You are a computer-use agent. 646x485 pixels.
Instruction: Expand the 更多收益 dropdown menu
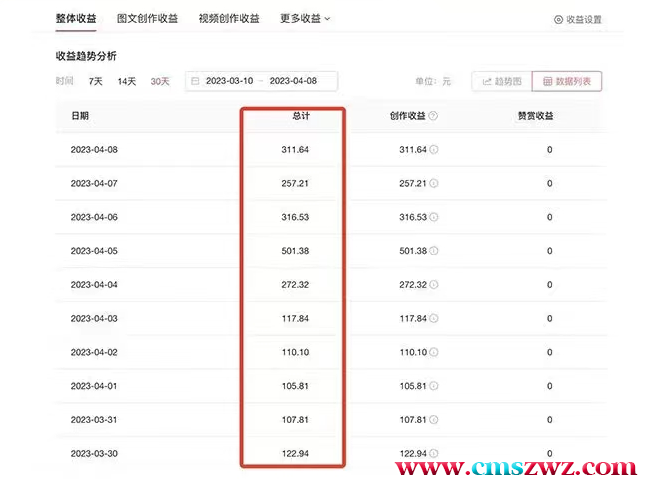click(x=305, y=18)
